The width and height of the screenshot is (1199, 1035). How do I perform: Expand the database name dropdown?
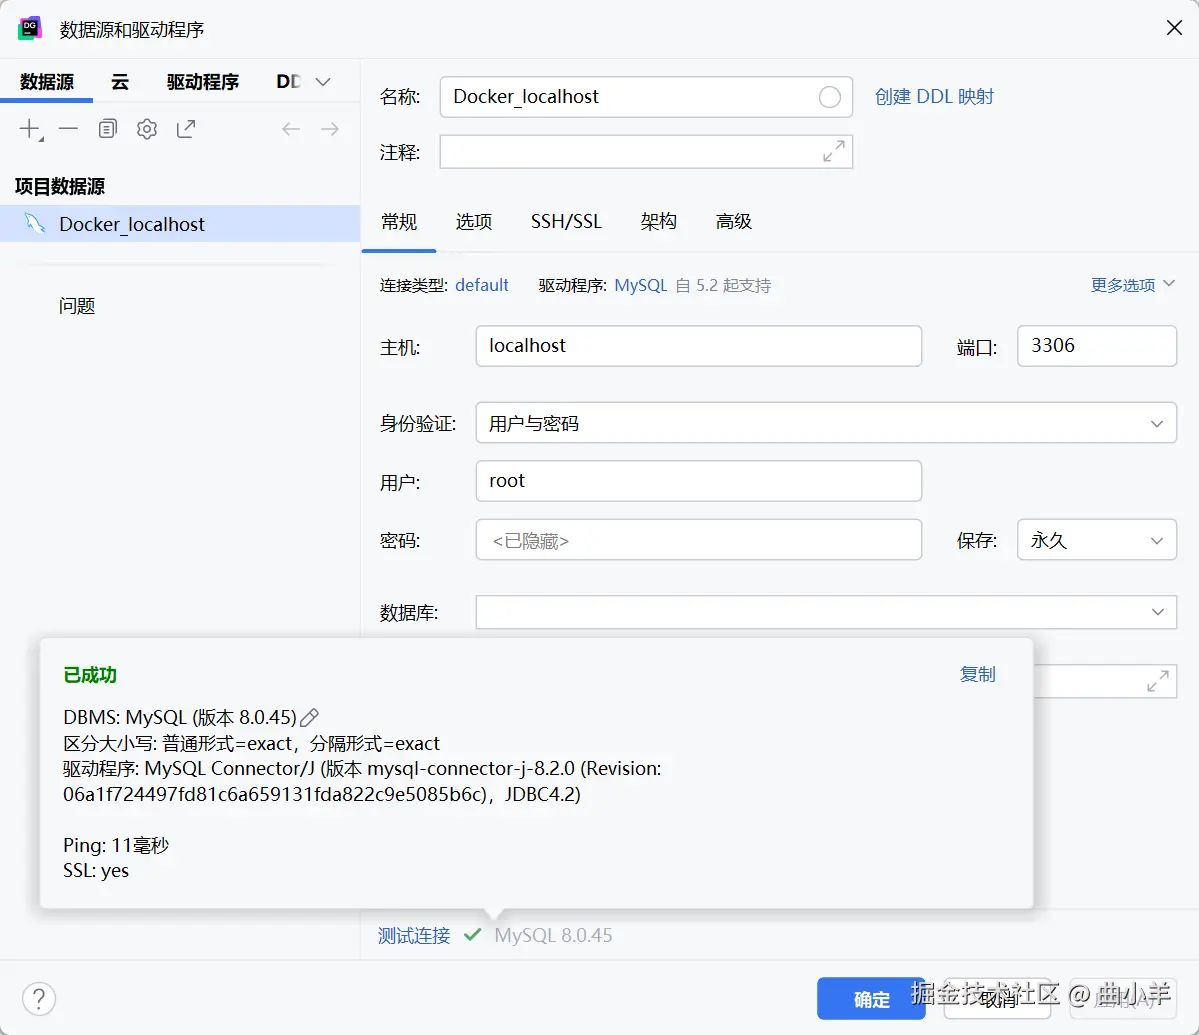[x=1158, y=612]
